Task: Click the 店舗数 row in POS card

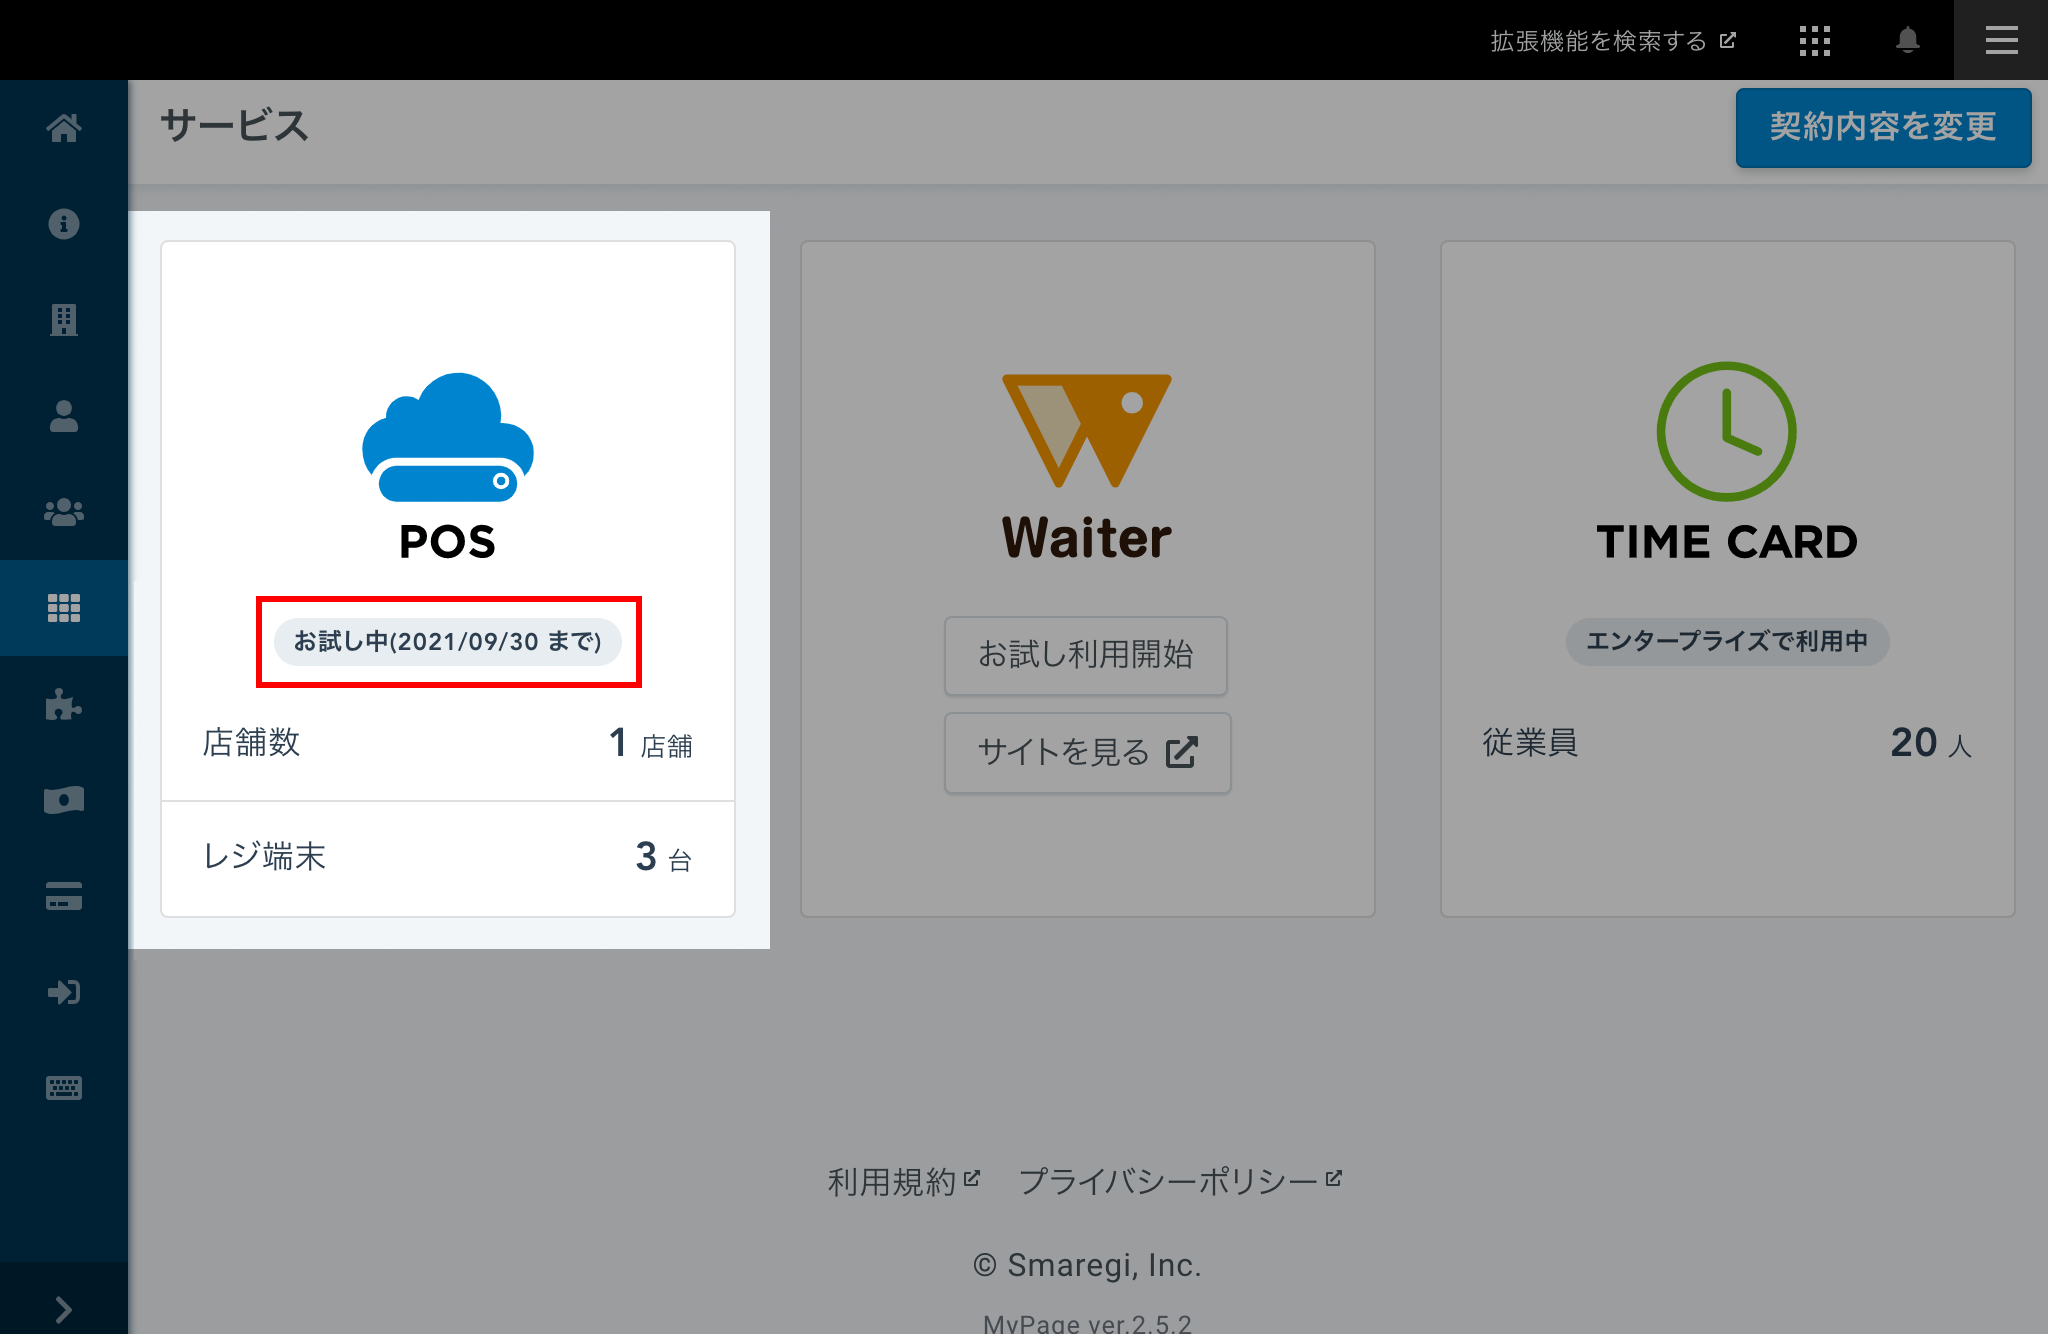Action: pos(448,743)
